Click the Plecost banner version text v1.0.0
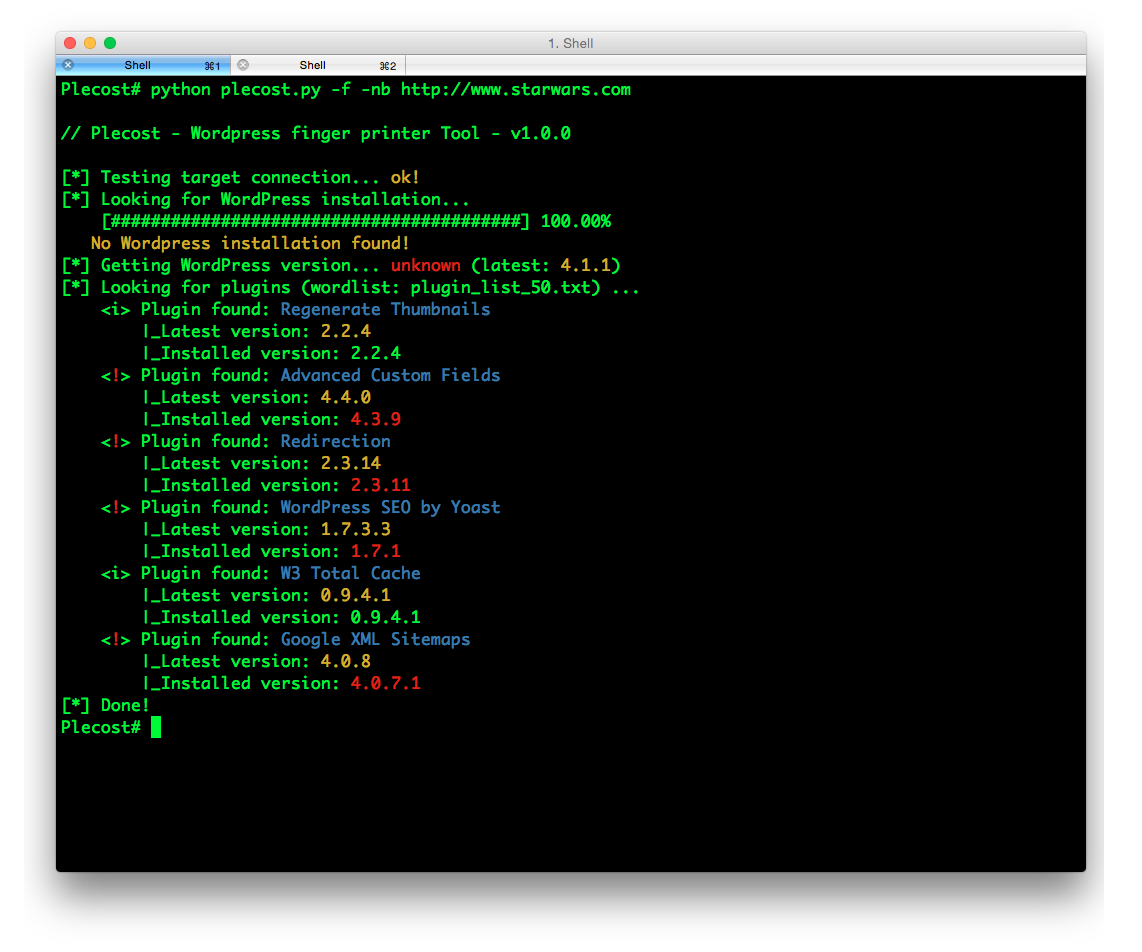This screenshot has width=1142, height=952. [540, 133]
